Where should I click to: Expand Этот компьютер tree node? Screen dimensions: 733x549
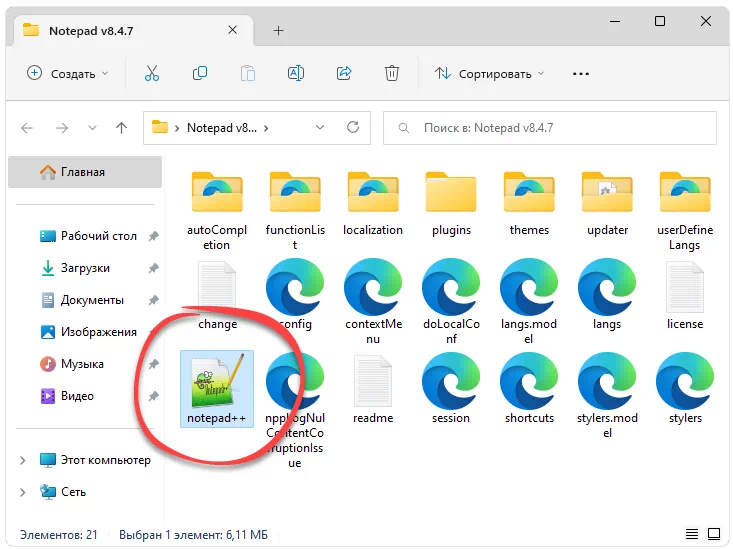click(x=22, y=460)
